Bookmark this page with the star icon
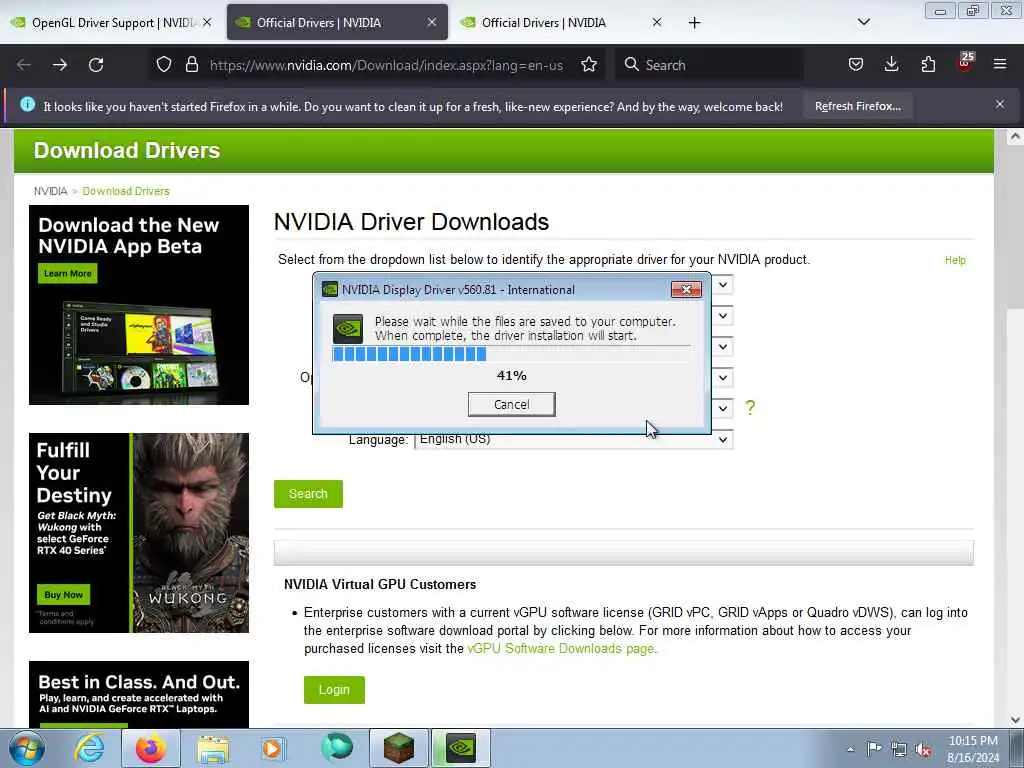Viewport: 1024px width, 768px height. (588, 65)
